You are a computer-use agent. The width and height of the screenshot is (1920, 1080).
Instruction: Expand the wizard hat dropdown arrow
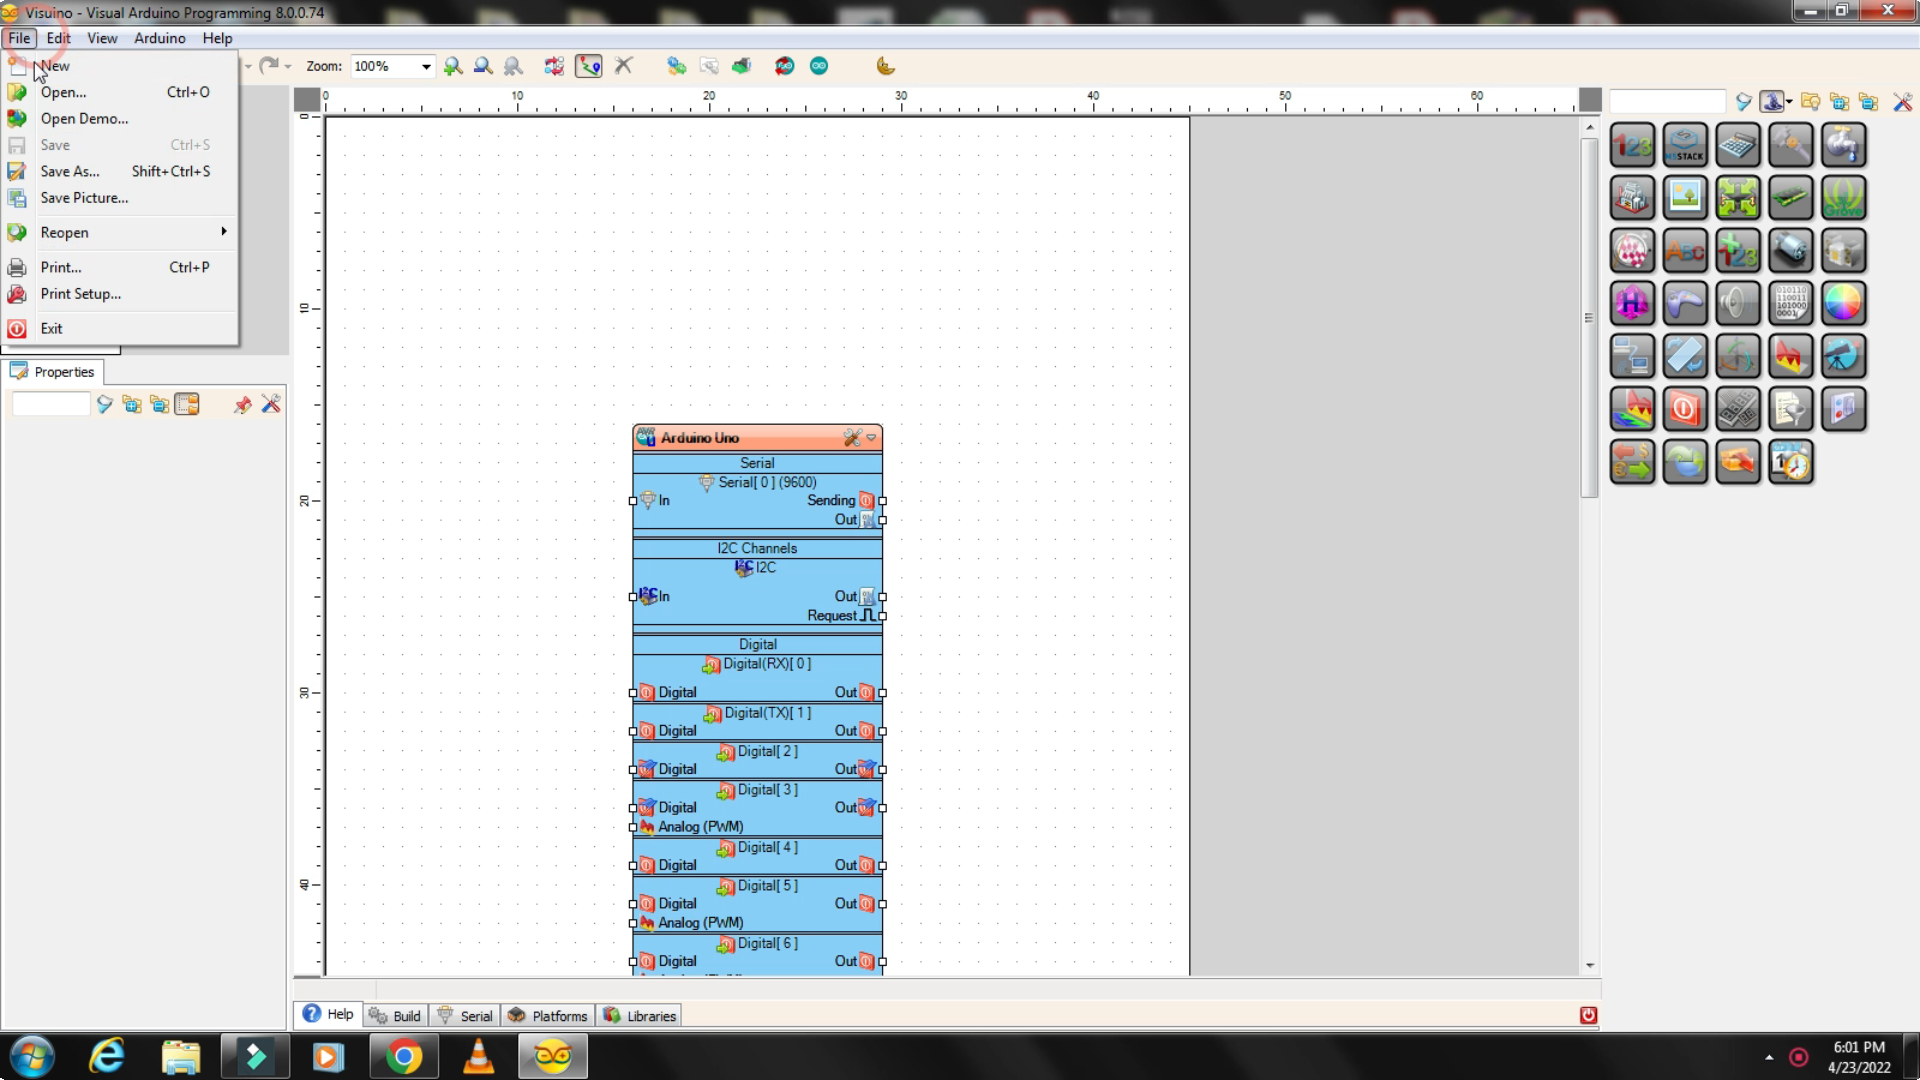point(1789,101)
